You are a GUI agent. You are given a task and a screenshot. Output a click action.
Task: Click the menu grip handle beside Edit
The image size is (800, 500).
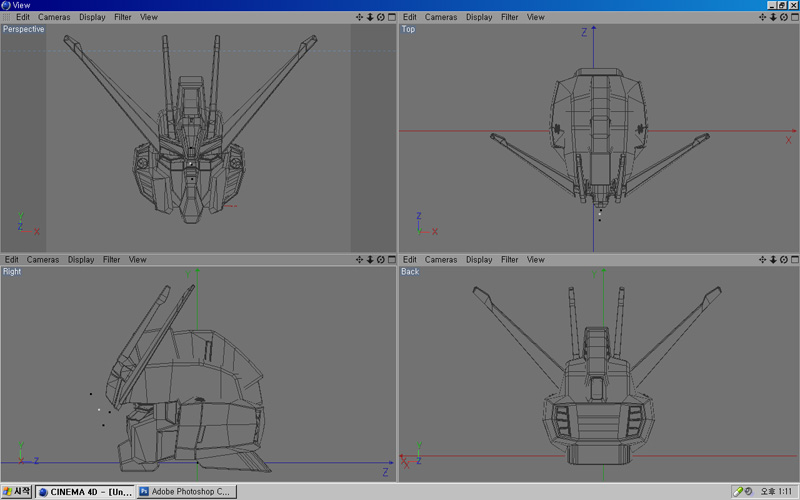(x=7, y=17)
